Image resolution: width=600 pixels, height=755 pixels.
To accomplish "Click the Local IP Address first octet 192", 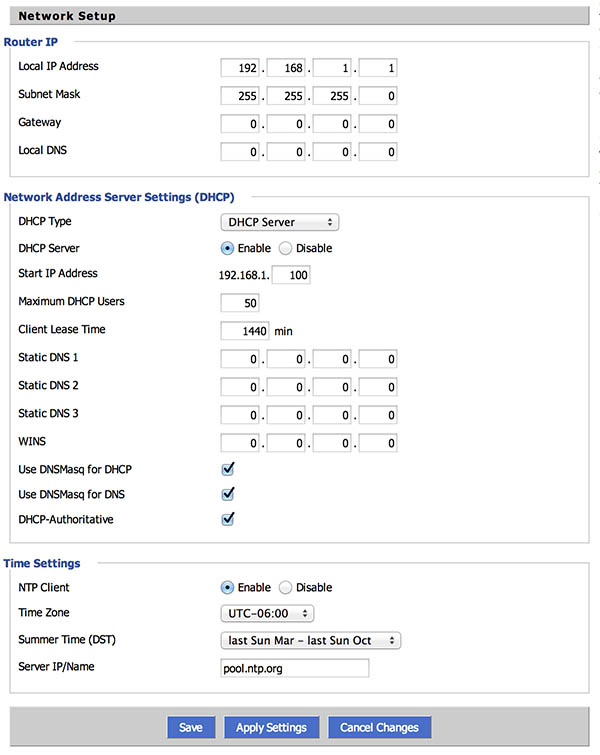I will (240, 68).
